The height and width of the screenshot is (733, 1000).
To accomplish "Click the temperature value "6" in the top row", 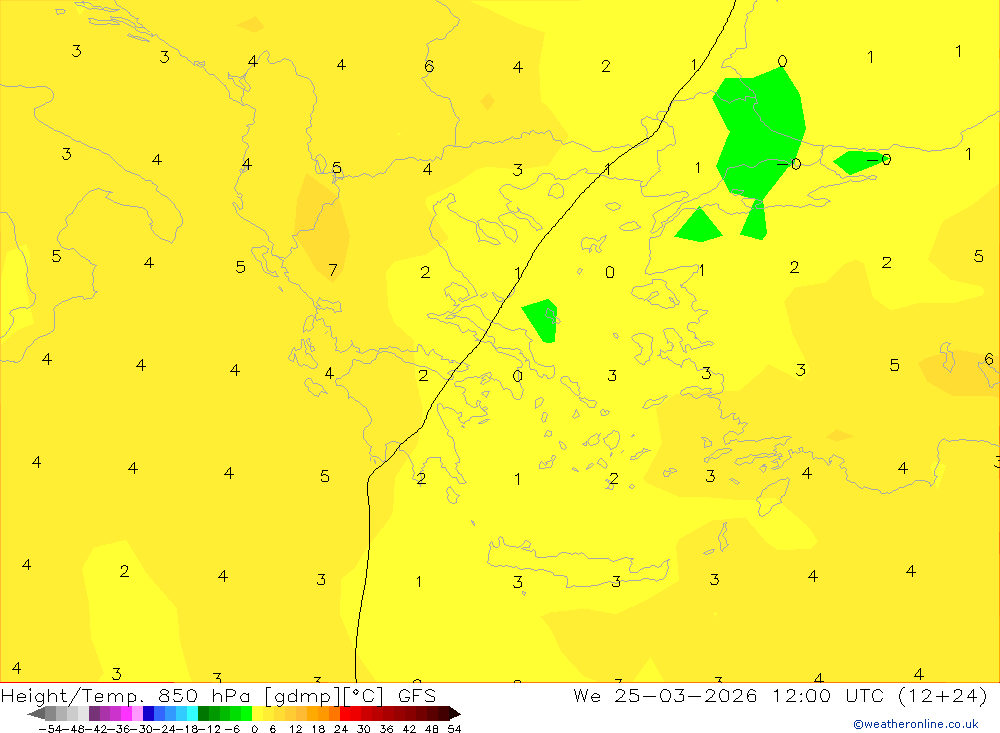I will click(x=429, y=66).
